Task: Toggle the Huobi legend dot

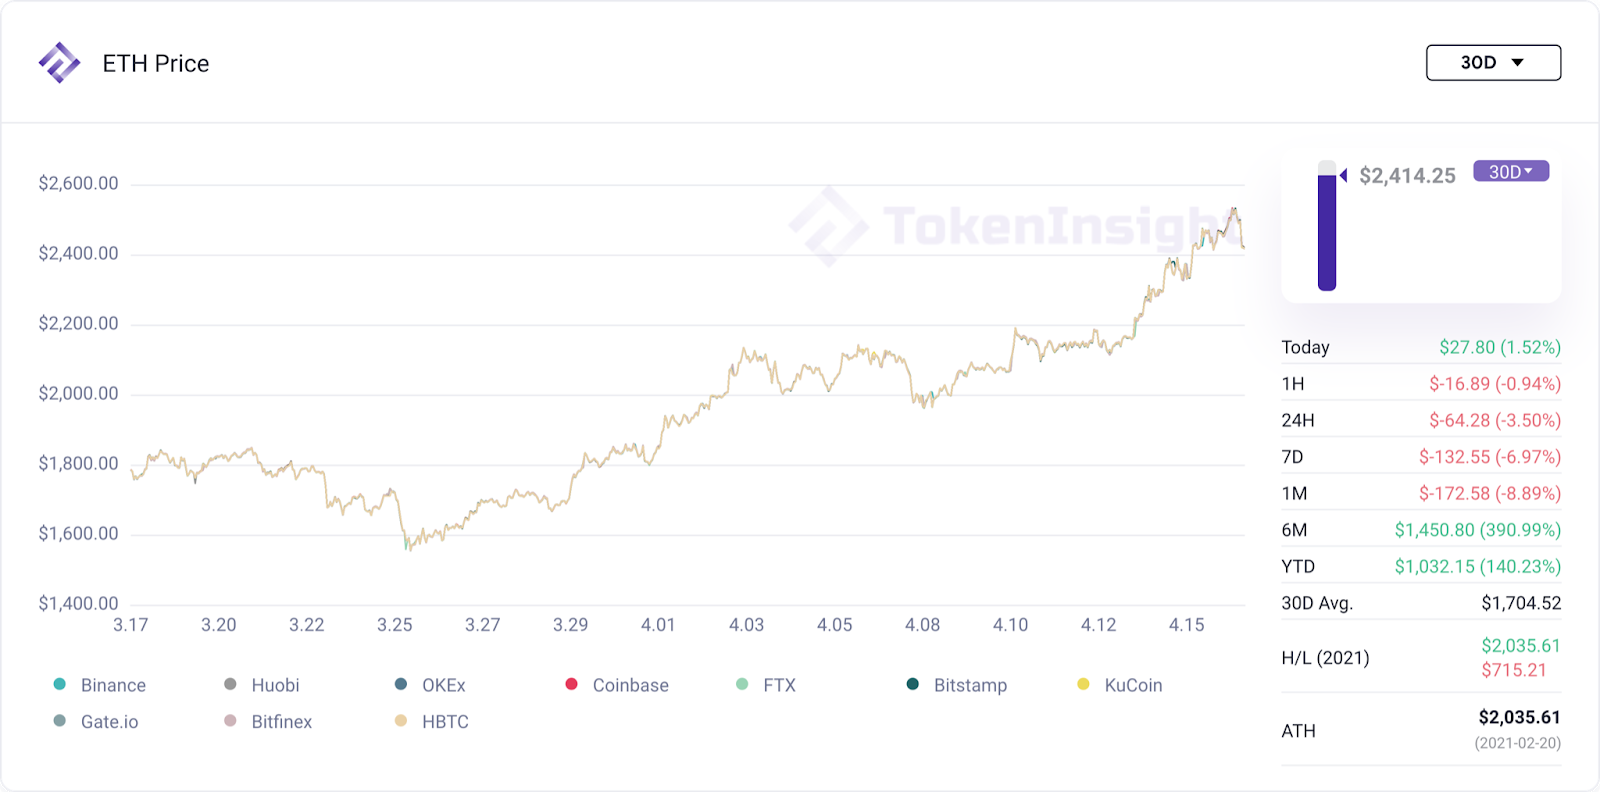Action: (x=230, y=684)
